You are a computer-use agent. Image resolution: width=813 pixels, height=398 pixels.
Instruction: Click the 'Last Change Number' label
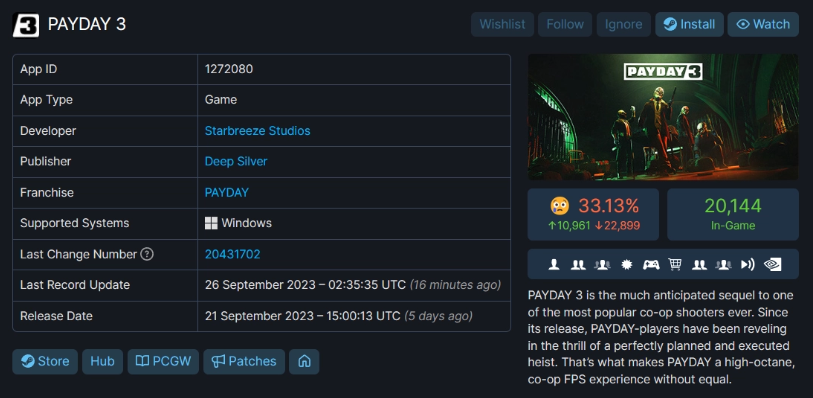click(78, 254)
